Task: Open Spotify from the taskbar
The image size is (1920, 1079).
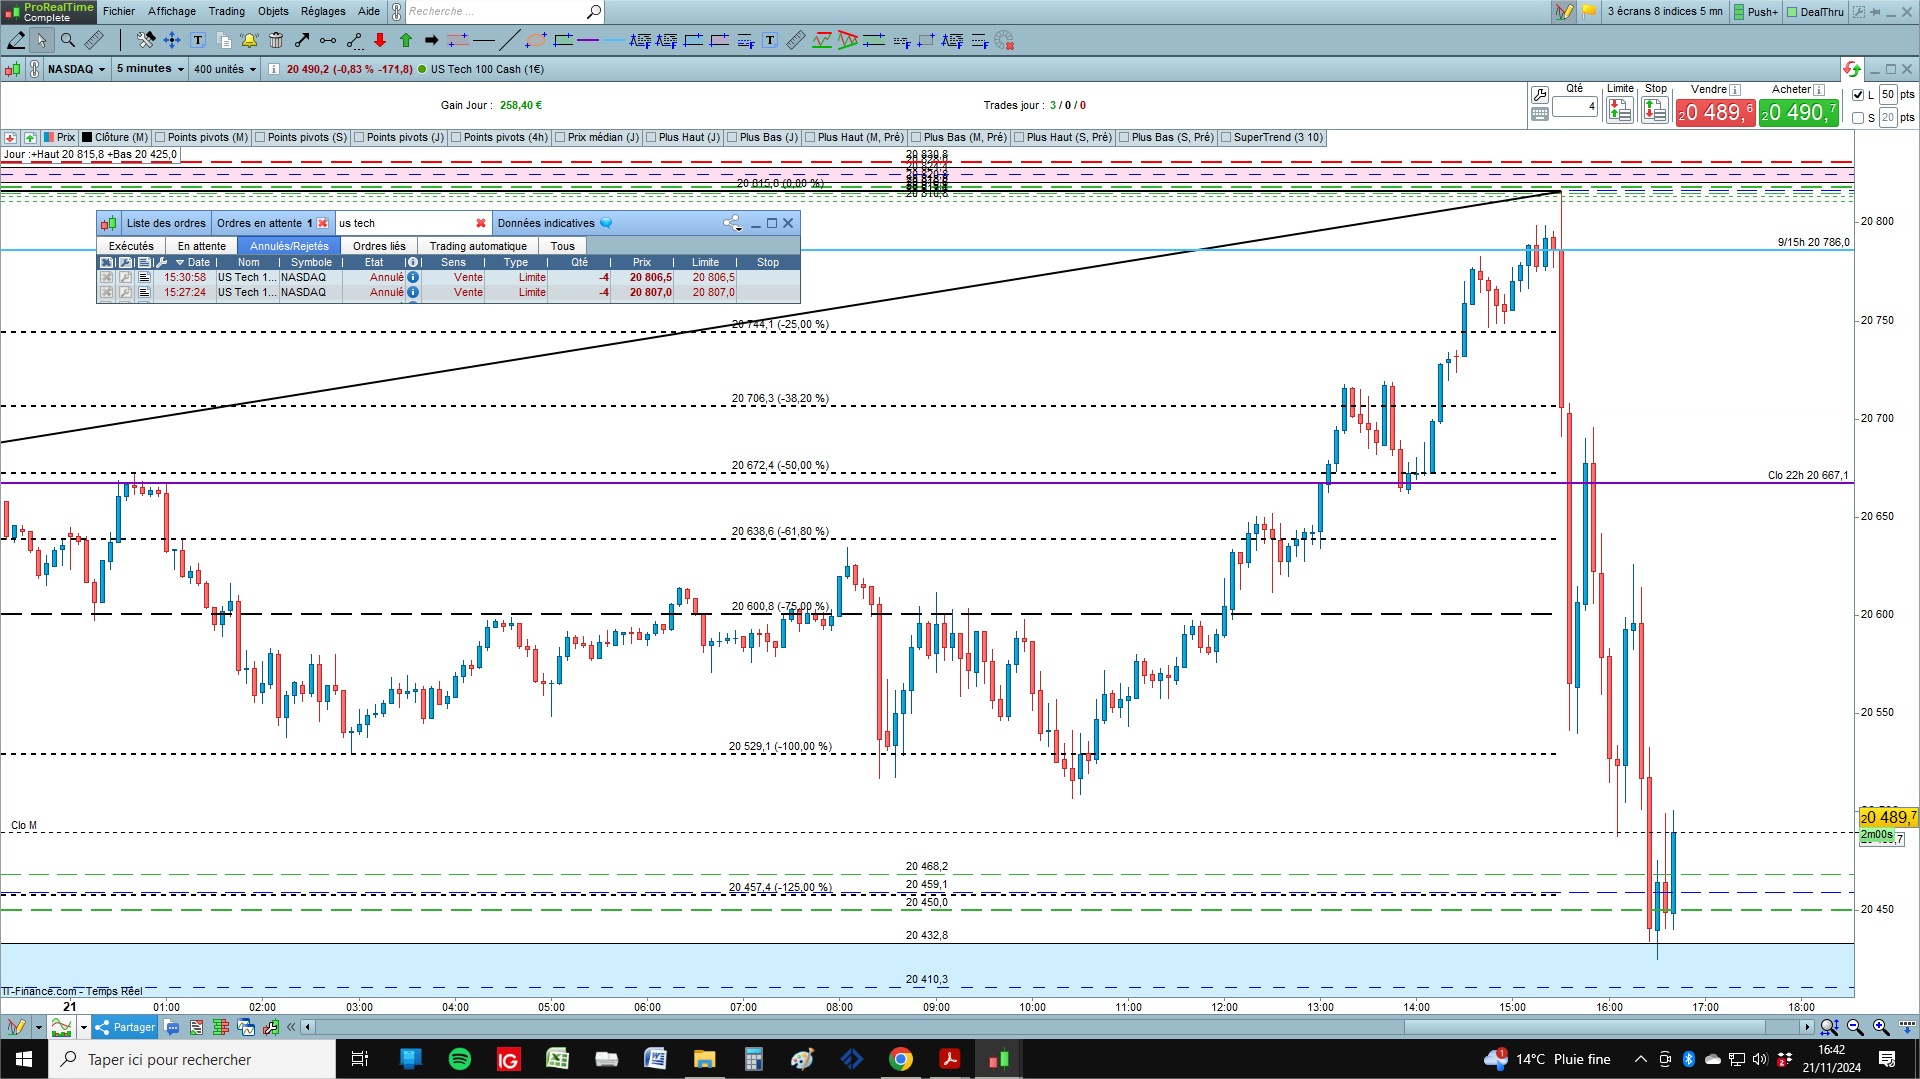Action: tap(460, 1059)
